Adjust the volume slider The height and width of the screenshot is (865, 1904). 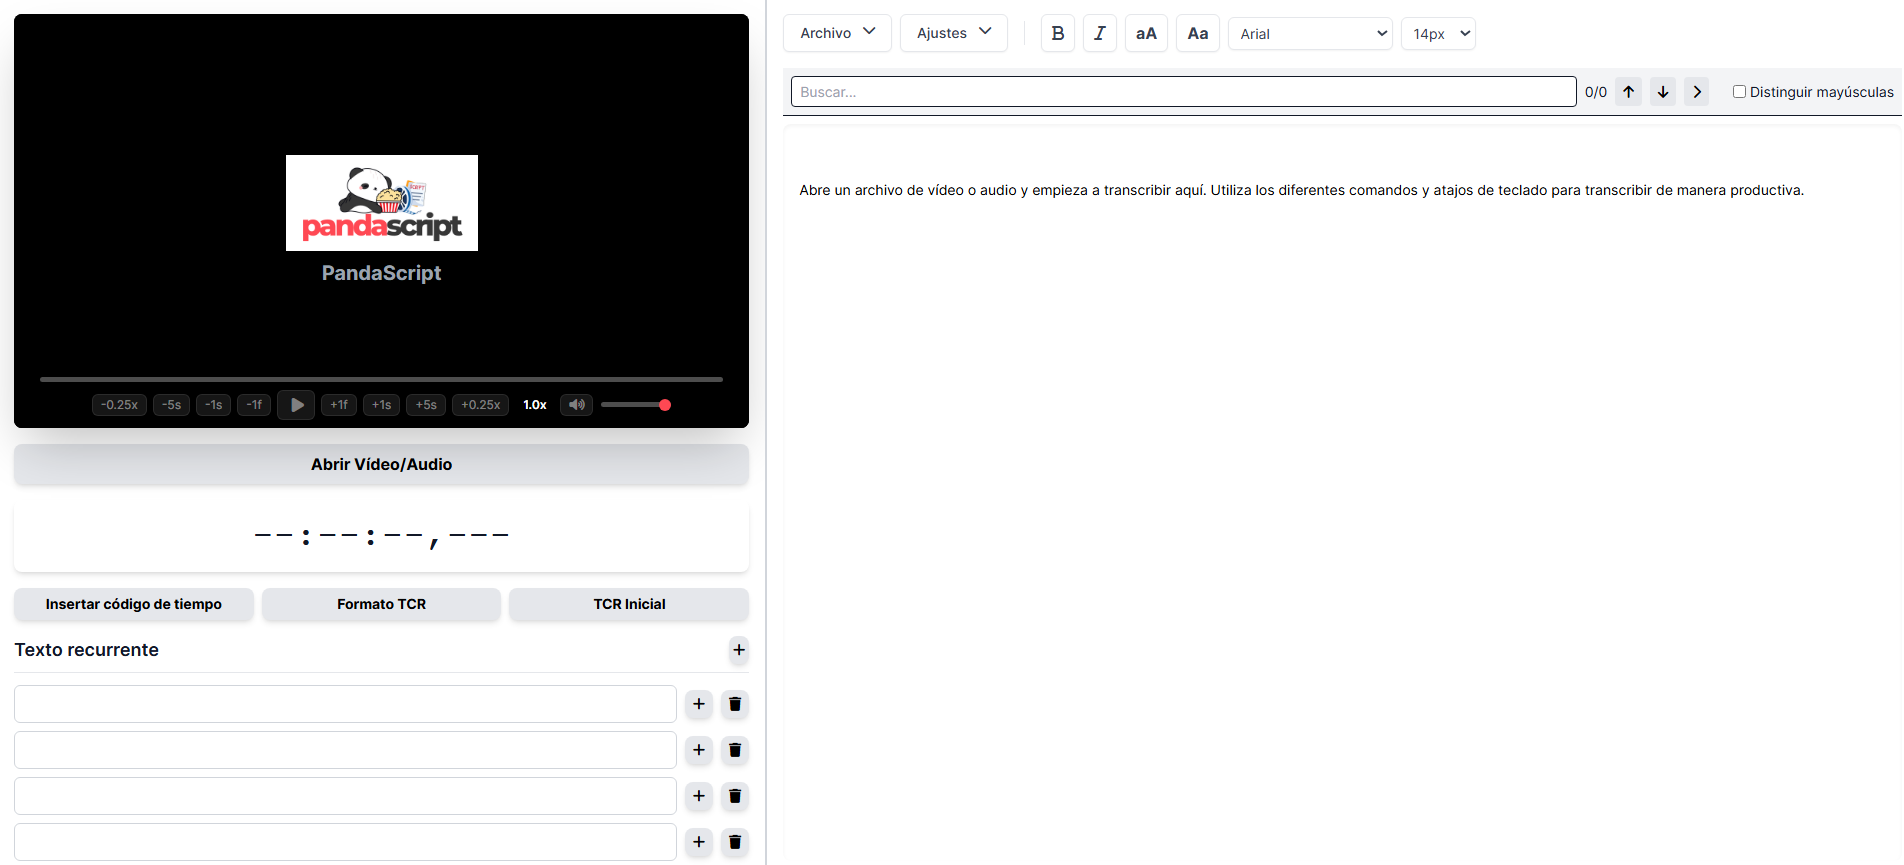pos(635,405)
